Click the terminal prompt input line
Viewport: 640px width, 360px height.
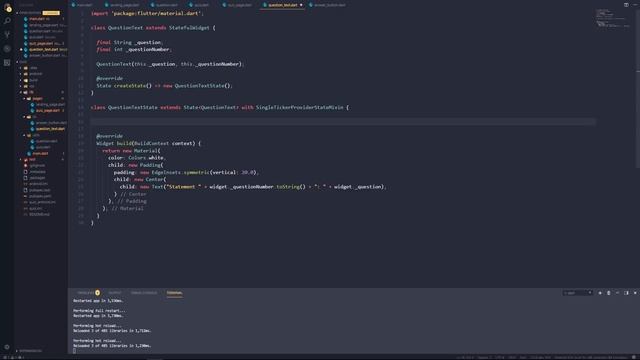74,351
